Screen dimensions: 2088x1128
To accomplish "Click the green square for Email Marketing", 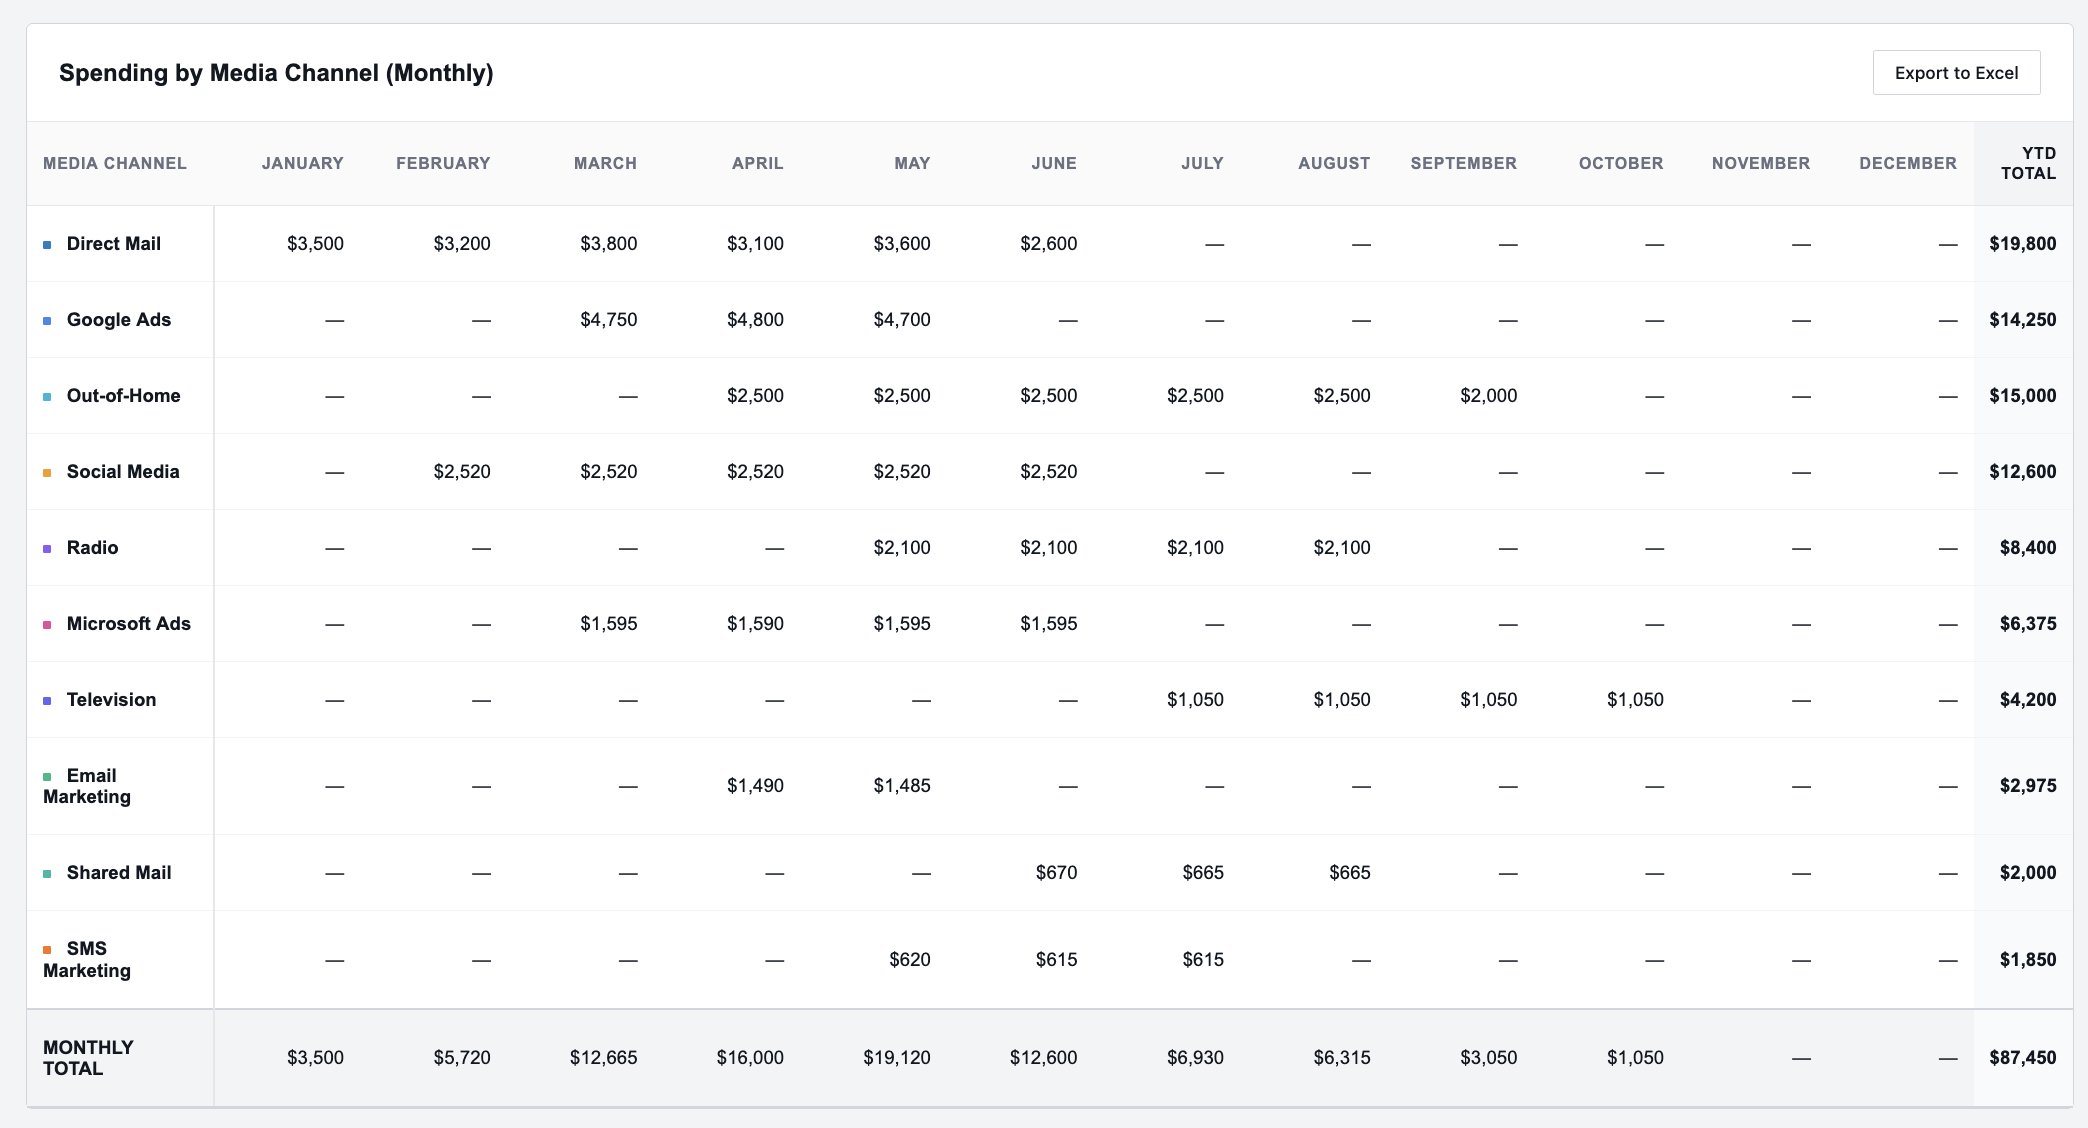I will point(47,775).
